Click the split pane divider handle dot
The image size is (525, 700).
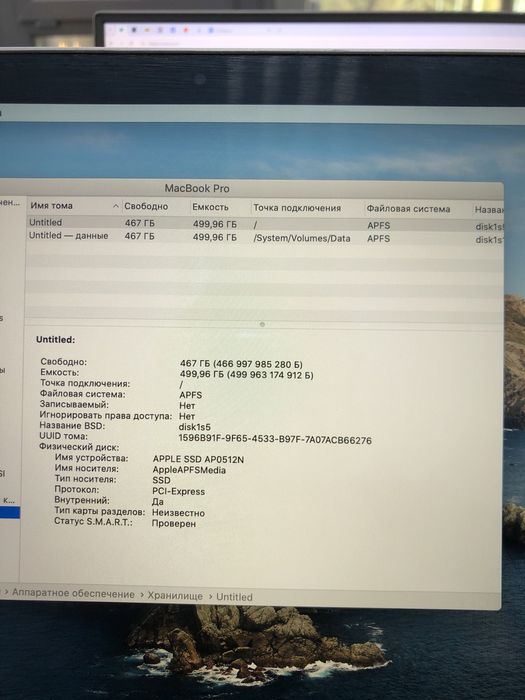(262, 325)
